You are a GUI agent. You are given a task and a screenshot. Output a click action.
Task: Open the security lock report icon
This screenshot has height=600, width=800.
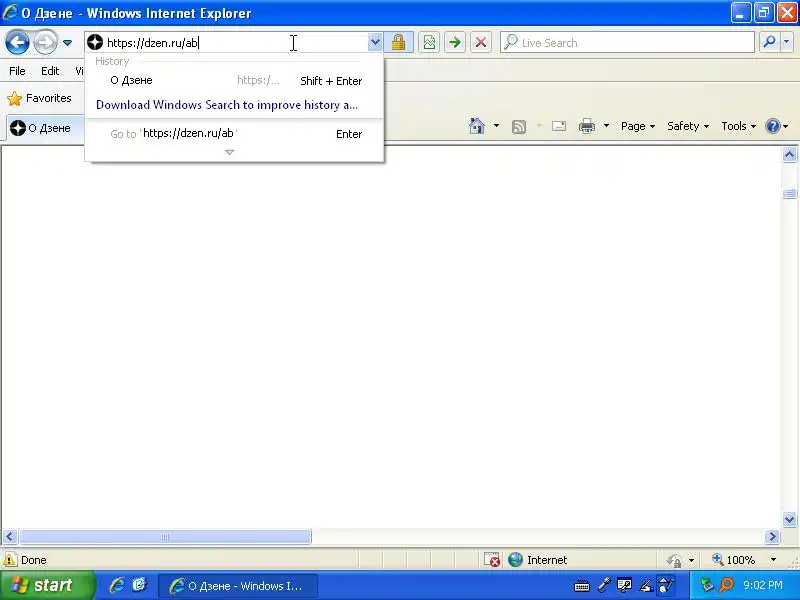(398, 42)
